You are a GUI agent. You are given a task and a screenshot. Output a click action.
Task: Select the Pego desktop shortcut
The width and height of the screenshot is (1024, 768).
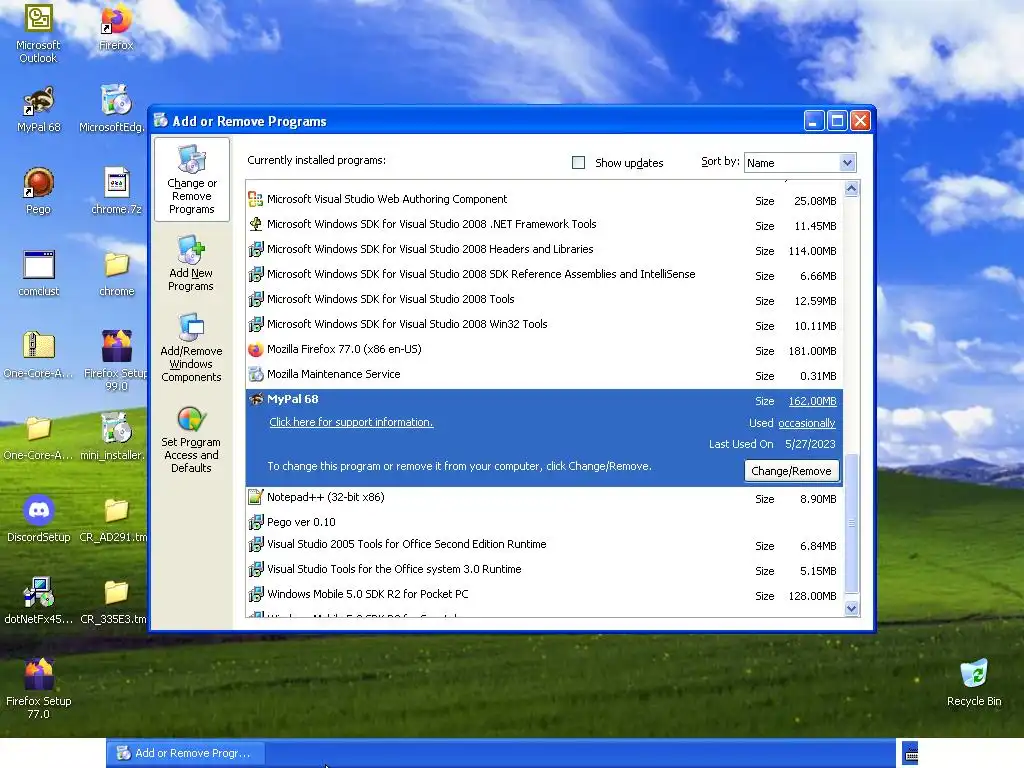(39, 191)
